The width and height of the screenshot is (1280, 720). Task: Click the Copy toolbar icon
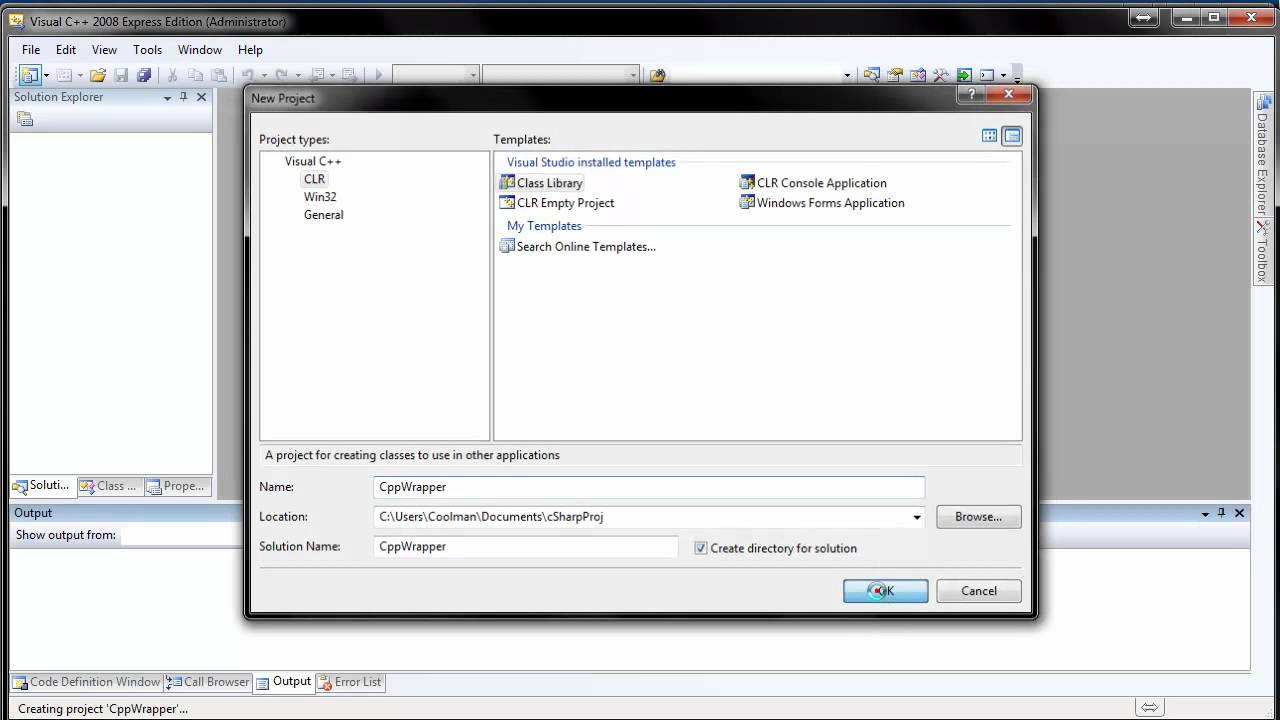195,75
